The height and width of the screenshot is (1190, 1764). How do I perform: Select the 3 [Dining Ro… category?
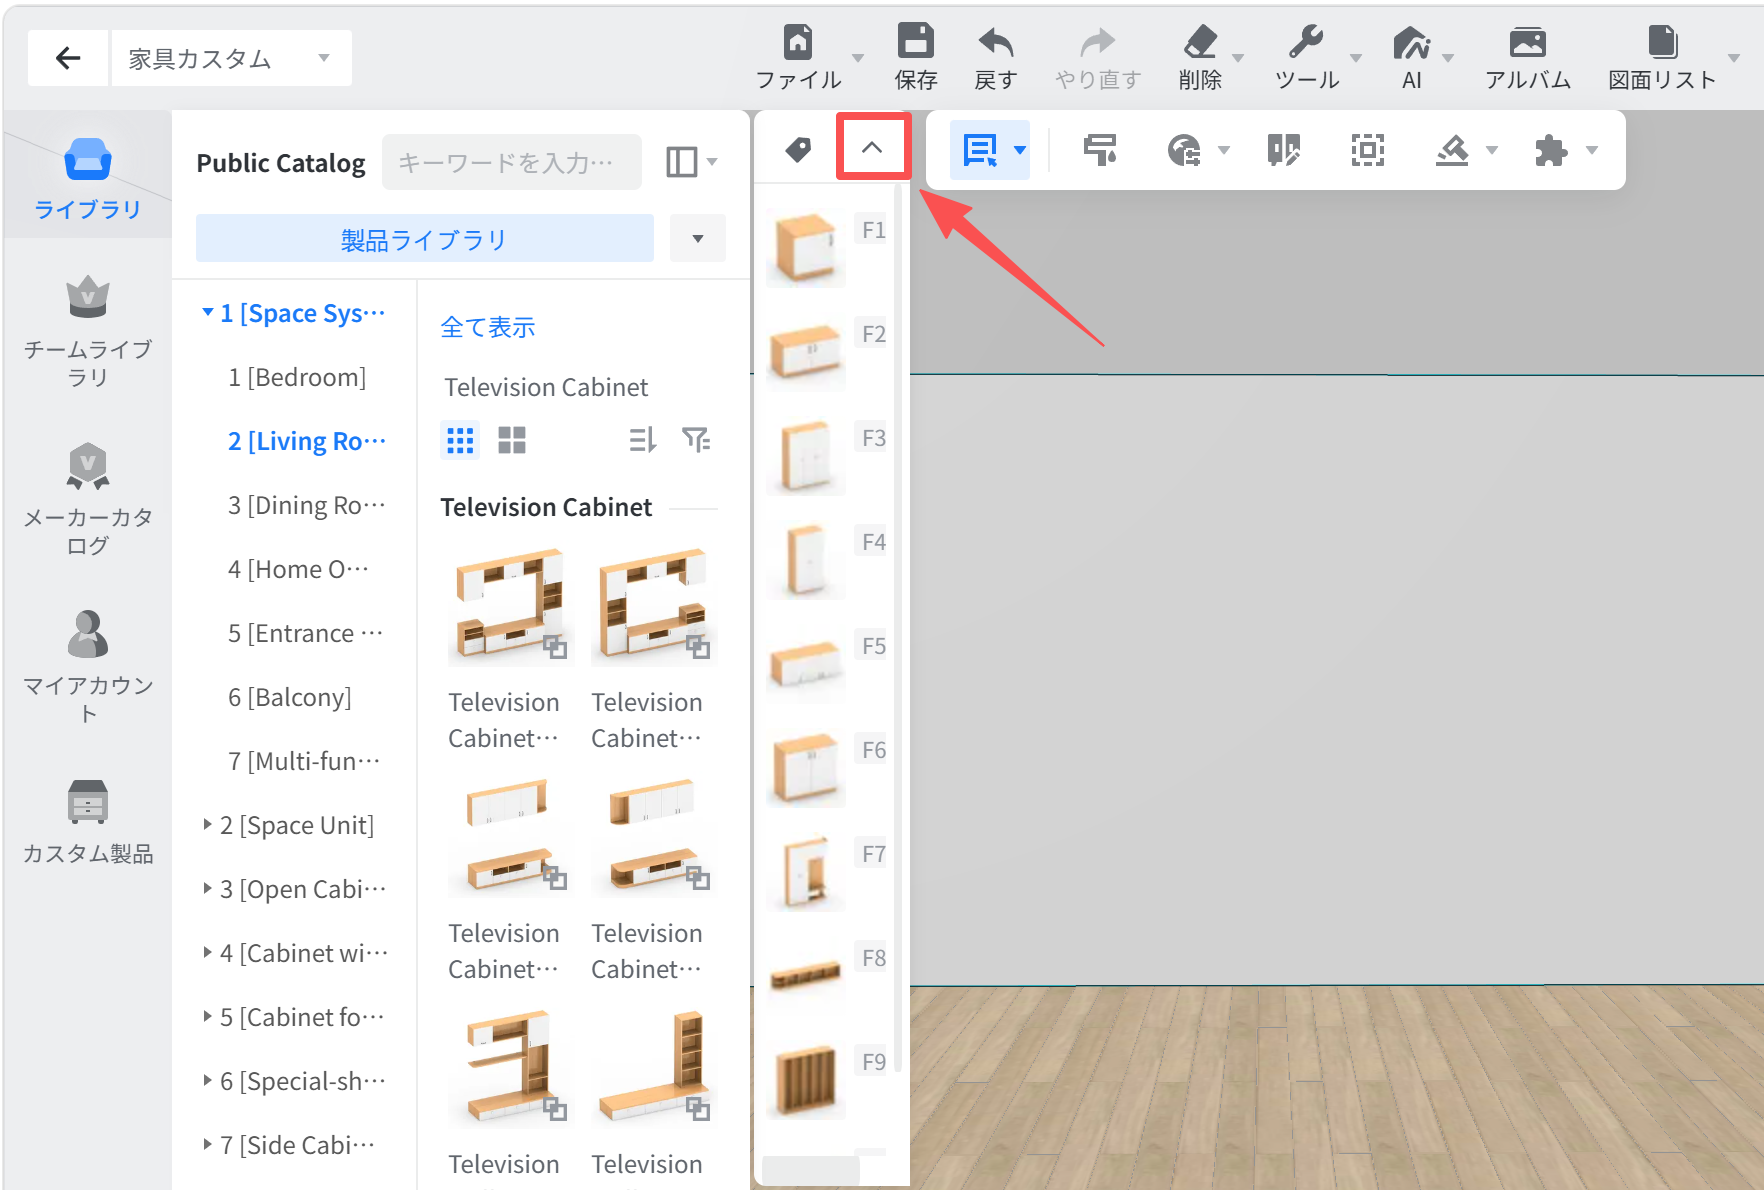tap(306, 505)
